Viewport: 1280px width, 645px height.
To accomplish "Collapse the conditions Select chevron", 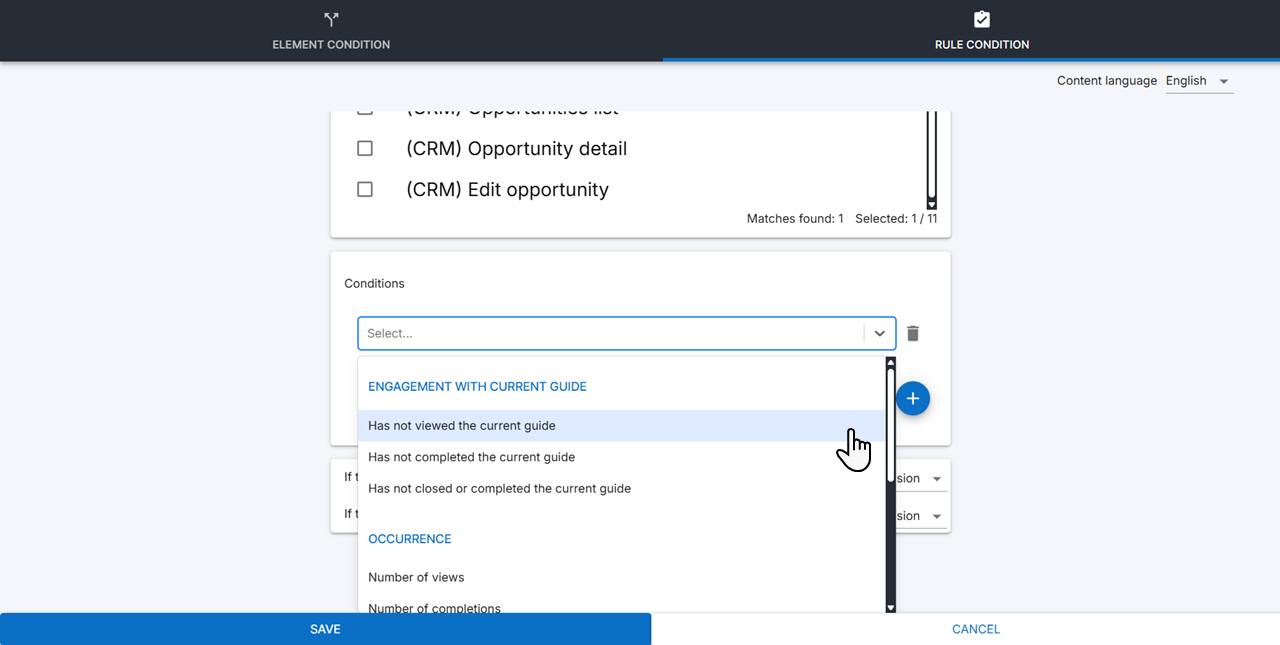I will (x=880, y=334).
